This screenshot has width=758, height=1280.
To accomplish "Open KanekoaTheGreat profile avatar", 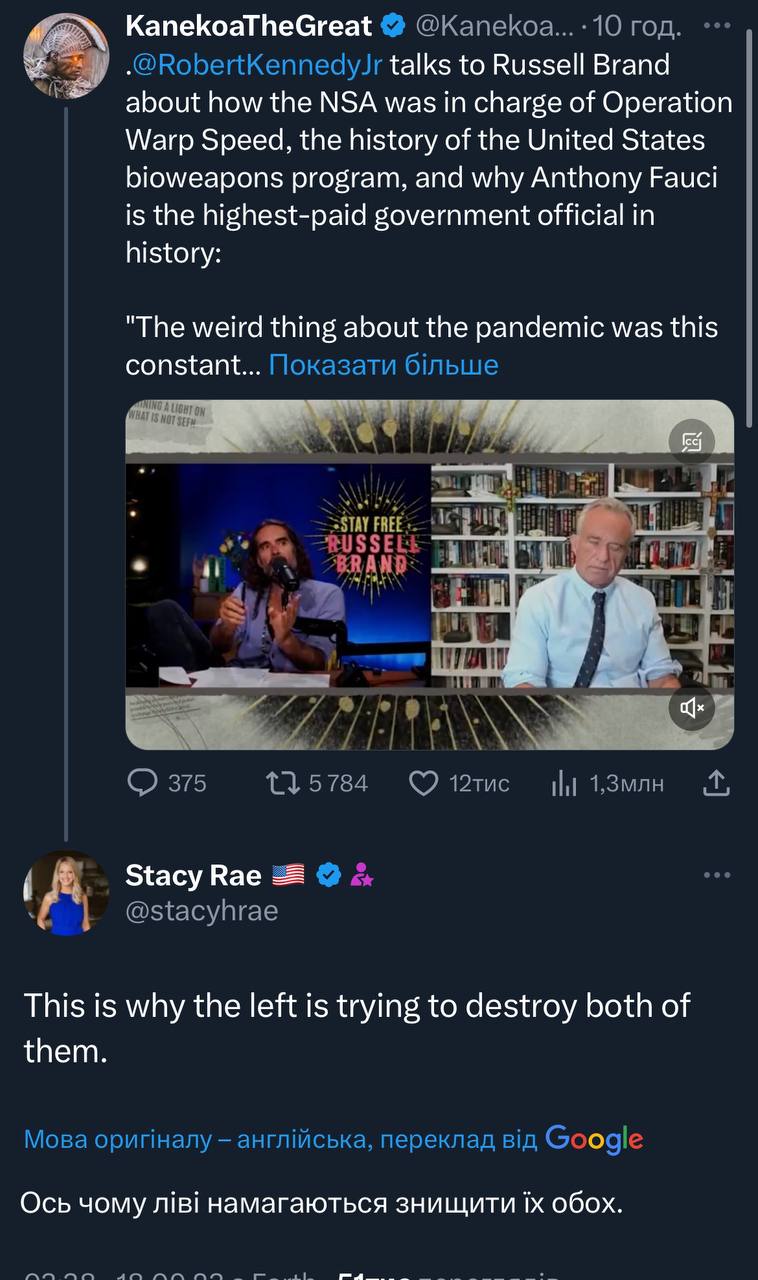I will point(66,56).
